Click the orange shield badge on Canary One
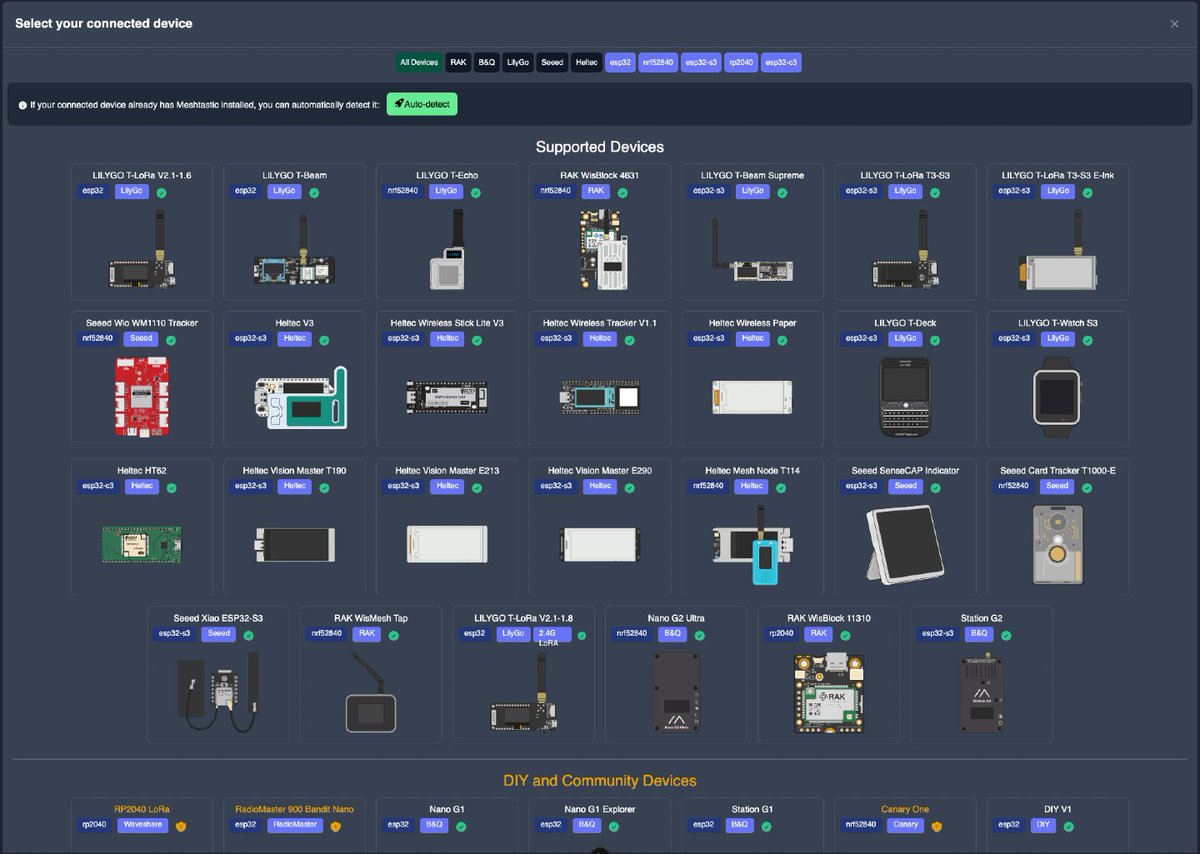The image size is (1200, 854). coord(937,826)
